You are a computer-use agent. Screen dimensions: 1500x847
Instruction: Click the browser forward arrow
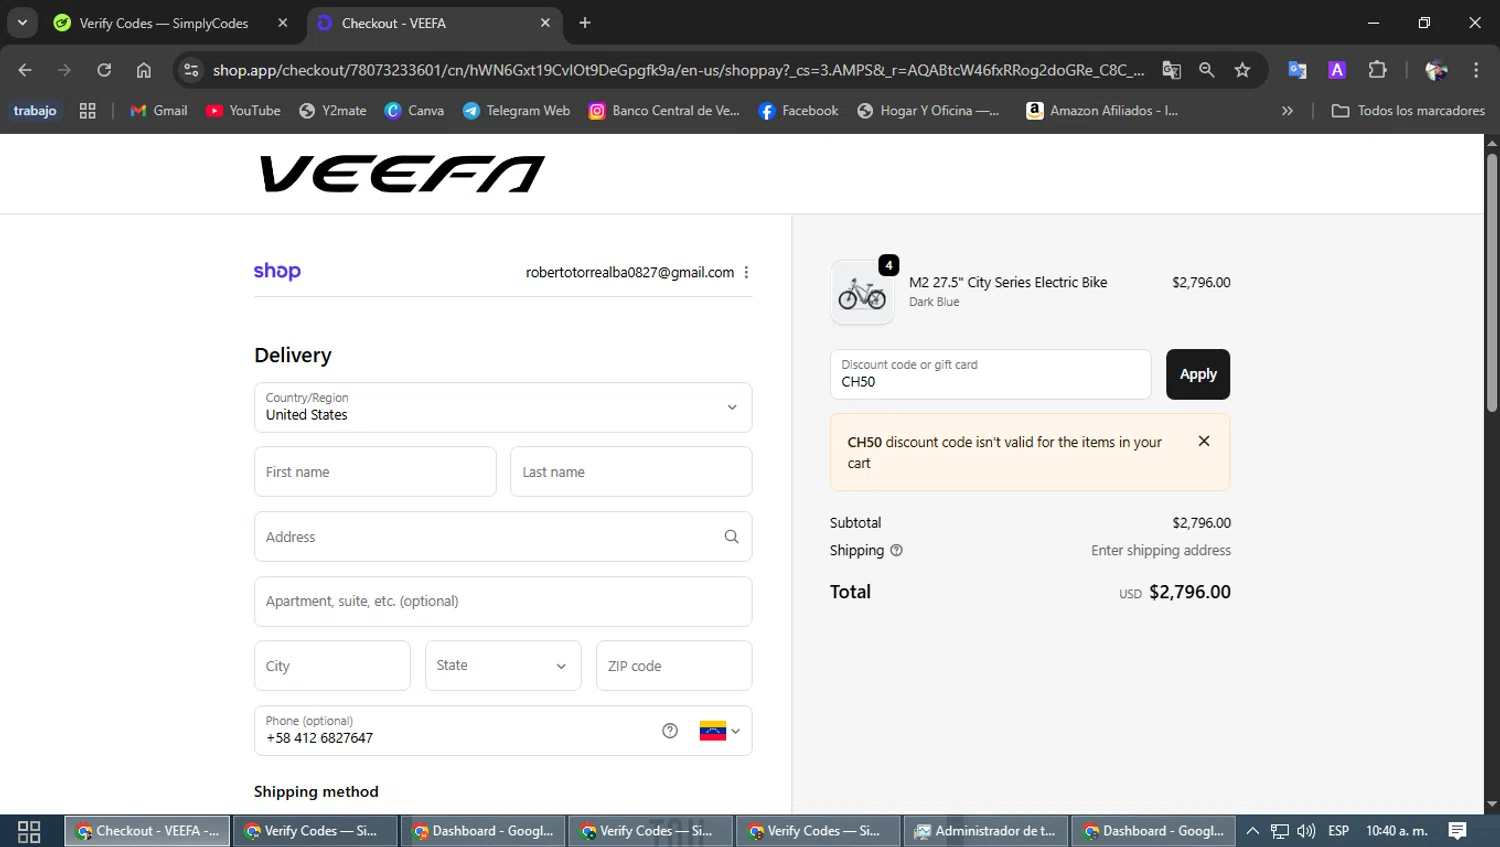(x=64, y=70)
